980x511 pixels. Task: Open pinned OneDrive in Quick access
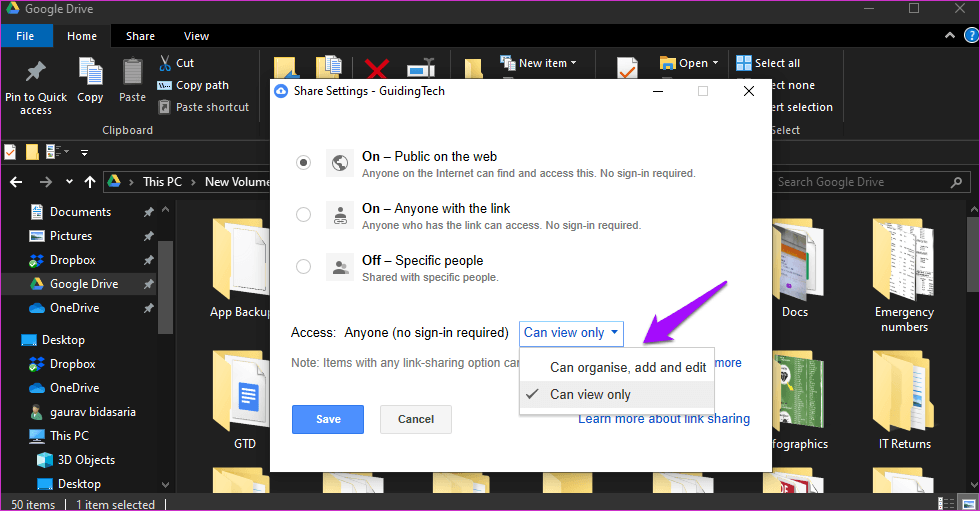tap(74, 308)
